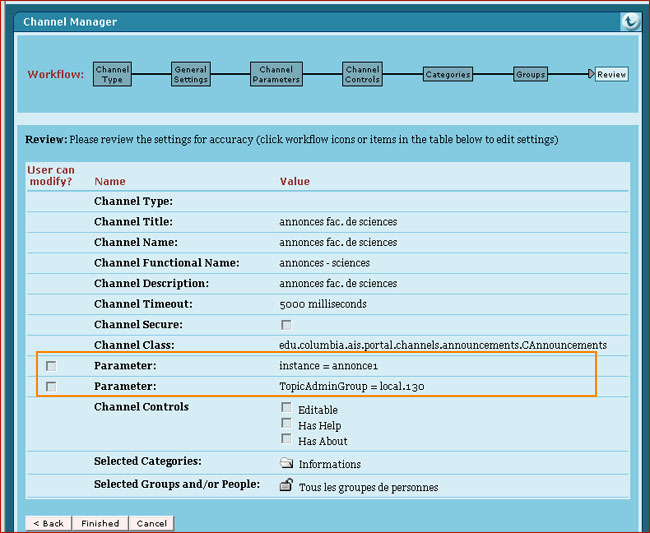This screenshot has height=533, width=650.
Task: Open General Settings workflow step
Action: click(190, 75)
